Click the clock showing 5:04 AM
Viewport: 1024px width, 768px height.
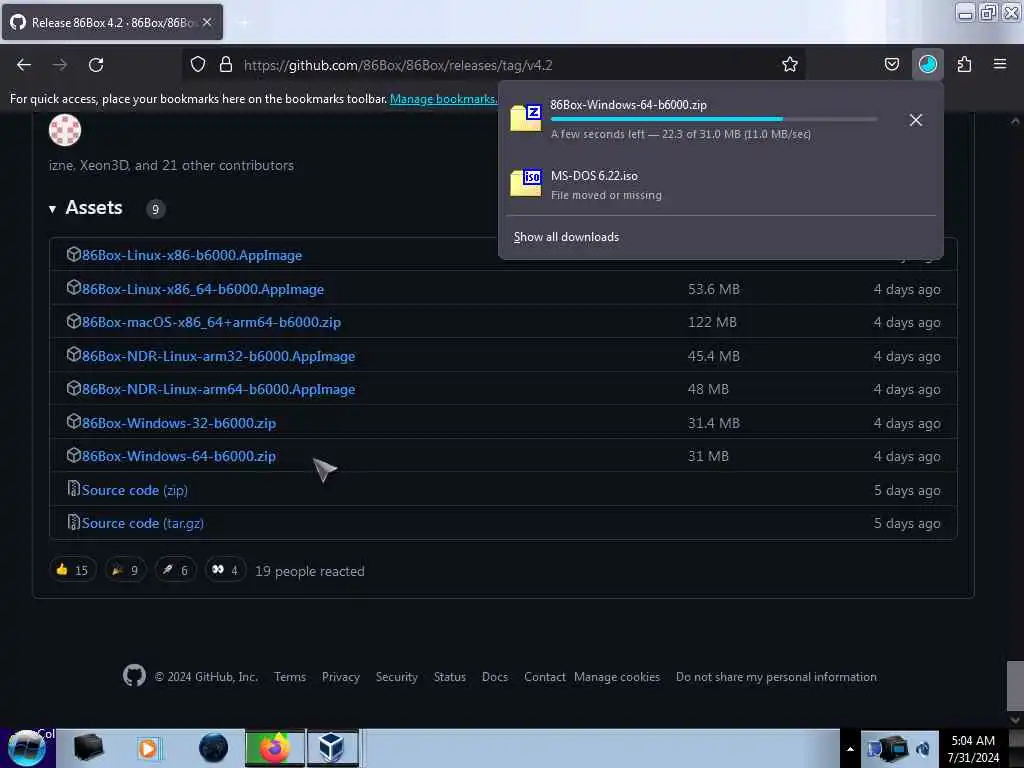tap(973, 749)
